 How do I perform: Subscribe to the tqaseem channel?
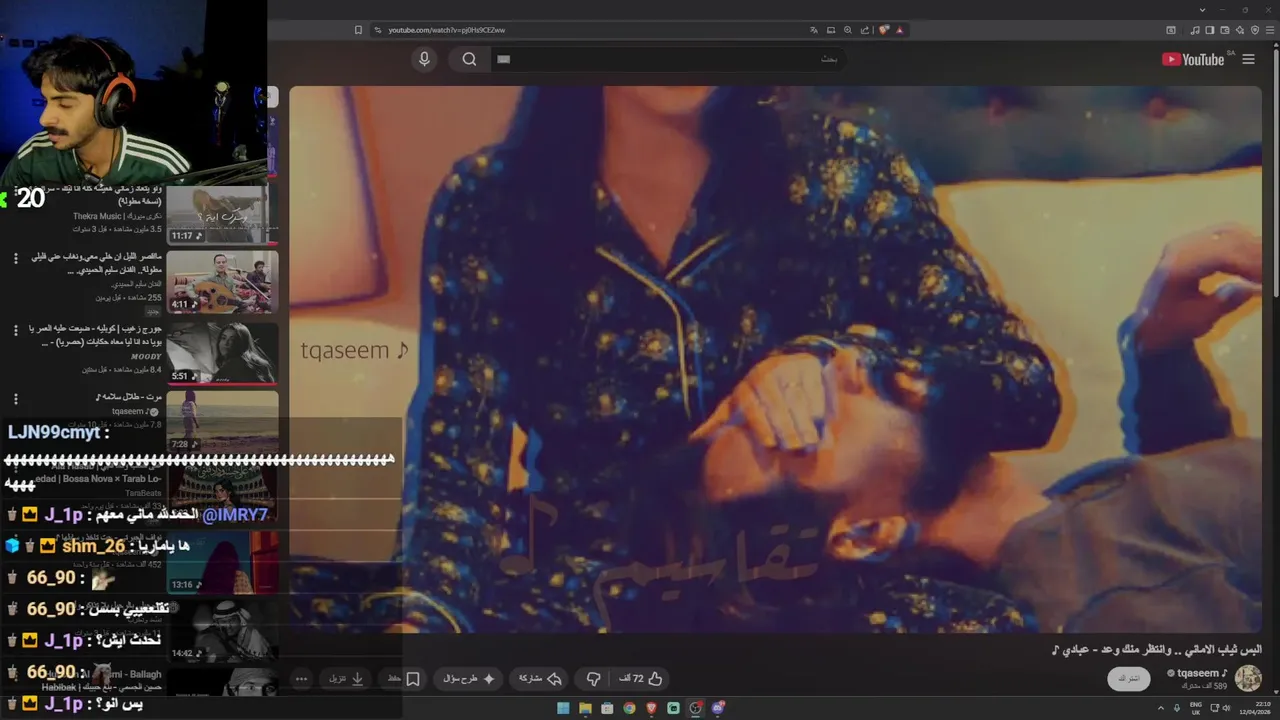click(x=1128, y=679)
